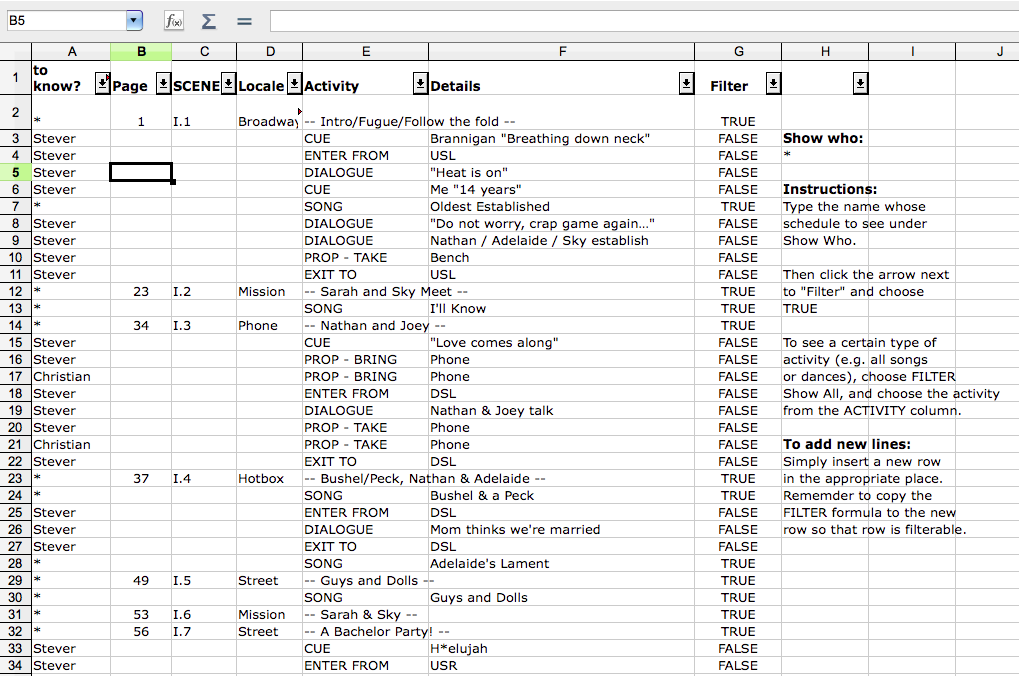
Task: Select column H by its header
Action: [x=825, y=51]
